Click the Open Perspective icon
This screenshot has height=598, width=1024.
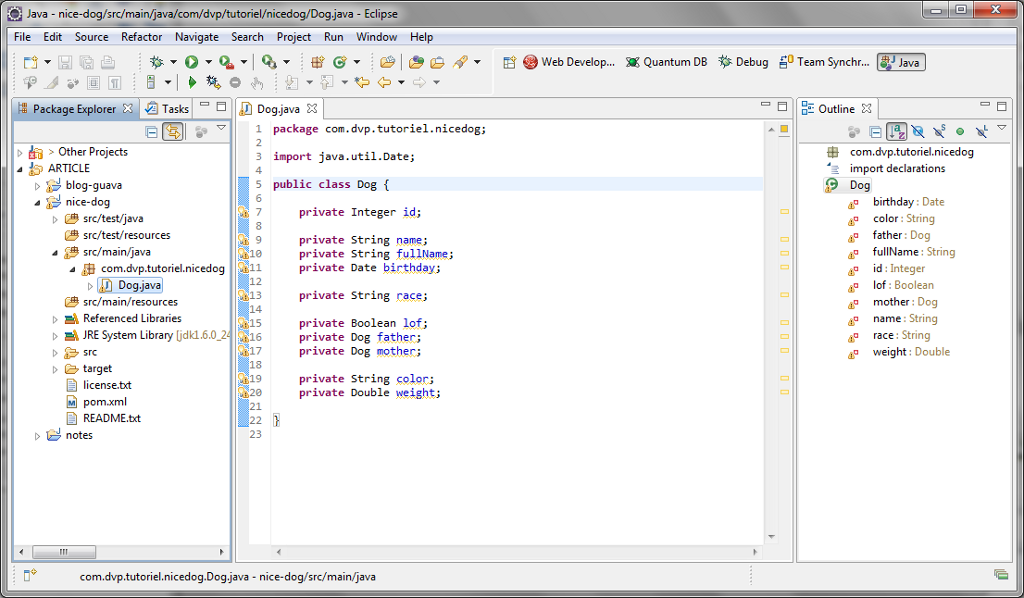point(509,62)
